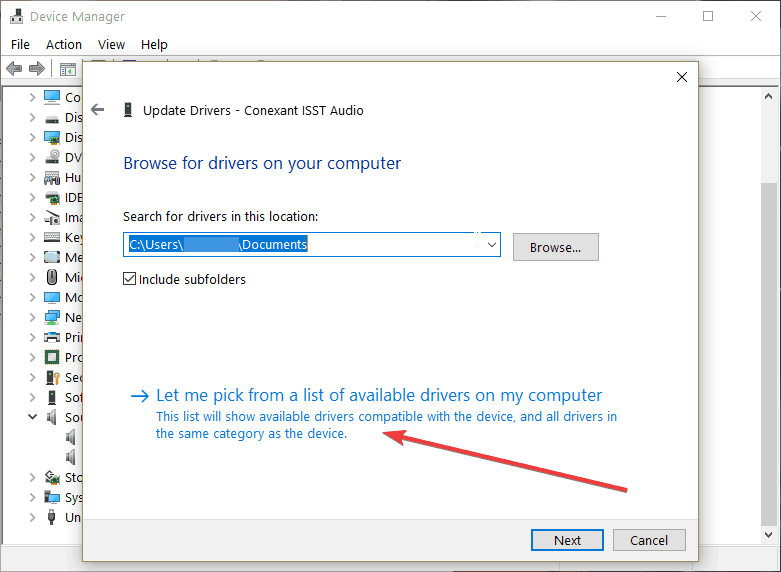Viewport: 781px width, 572px height.
Task: Select the Display adapters icon in tree
Action: point(52,138)
